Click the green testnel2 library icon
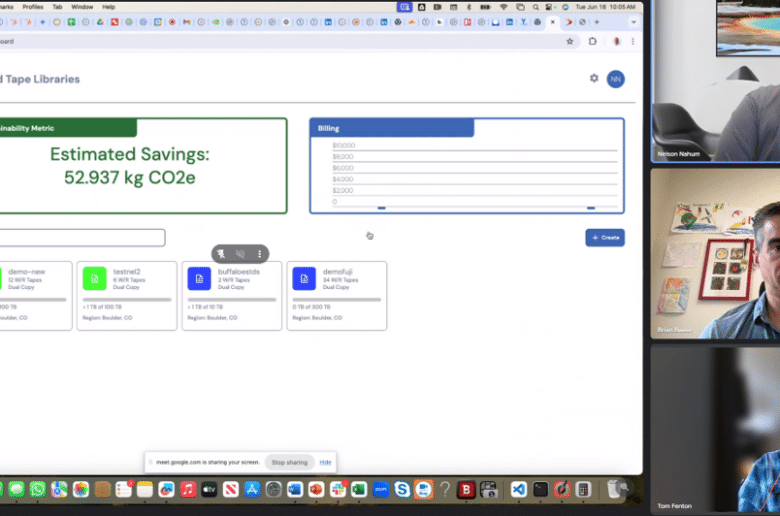Screen dimensions: 780x516 [x=95, y=279]
